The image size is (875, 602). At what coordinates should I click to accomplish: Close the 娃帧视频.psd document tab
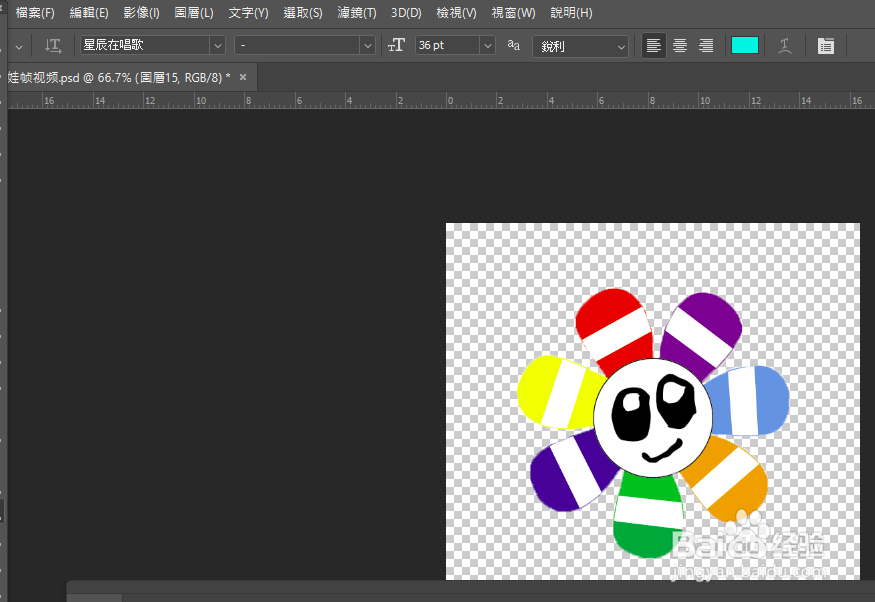[243, 77]
